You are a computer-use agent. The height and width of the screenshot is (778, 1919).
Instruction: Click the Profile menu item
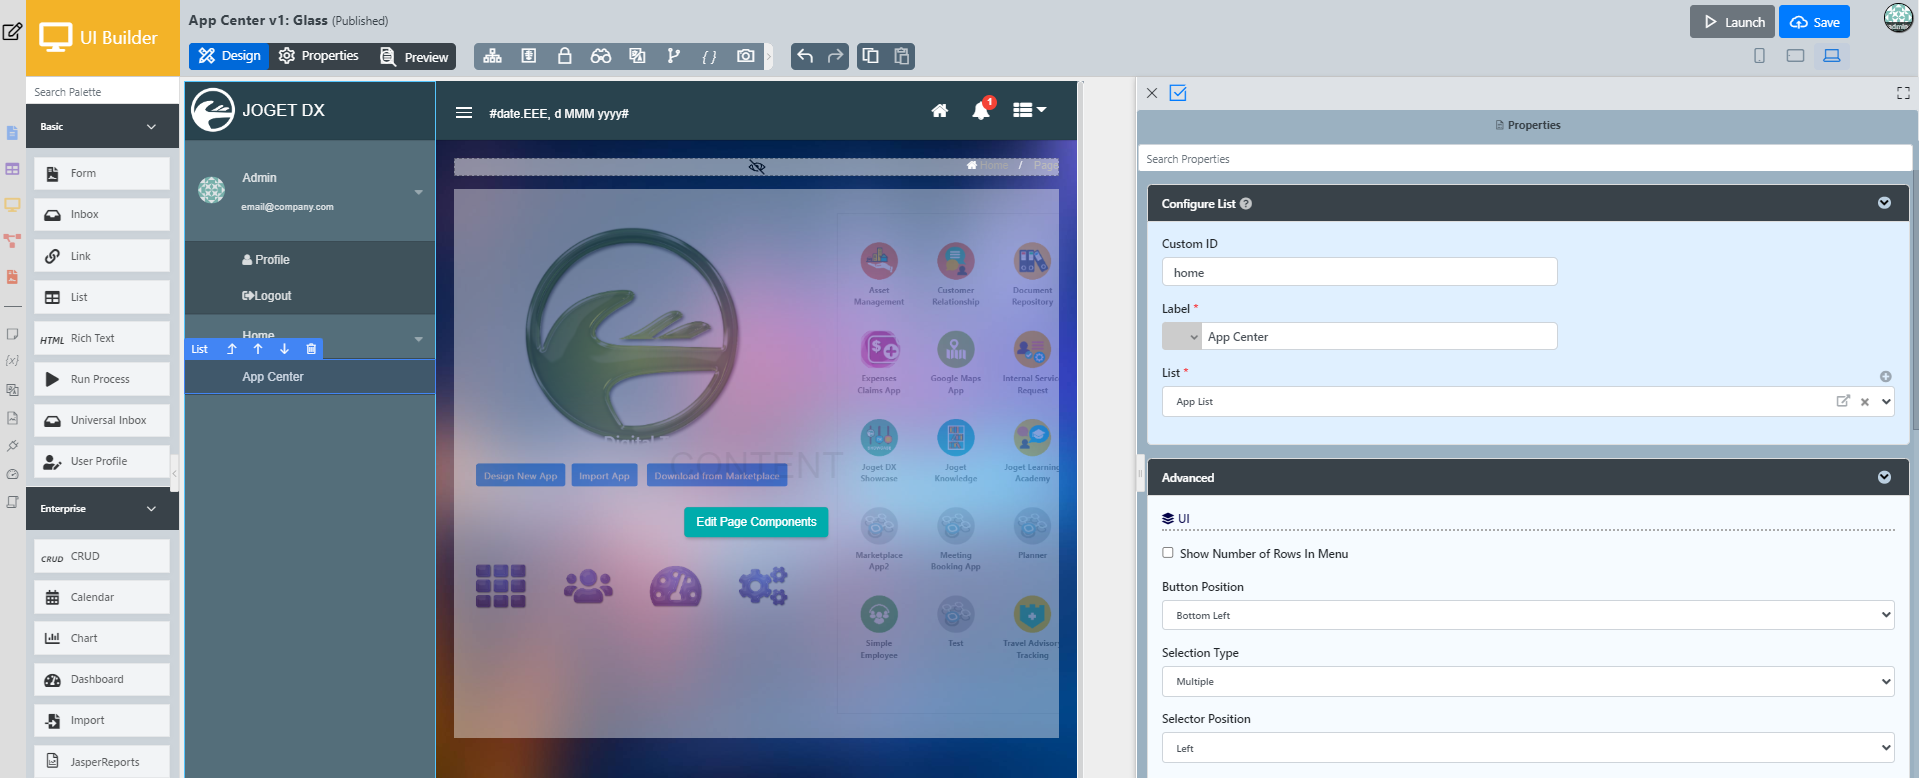[x=266, y=260]
